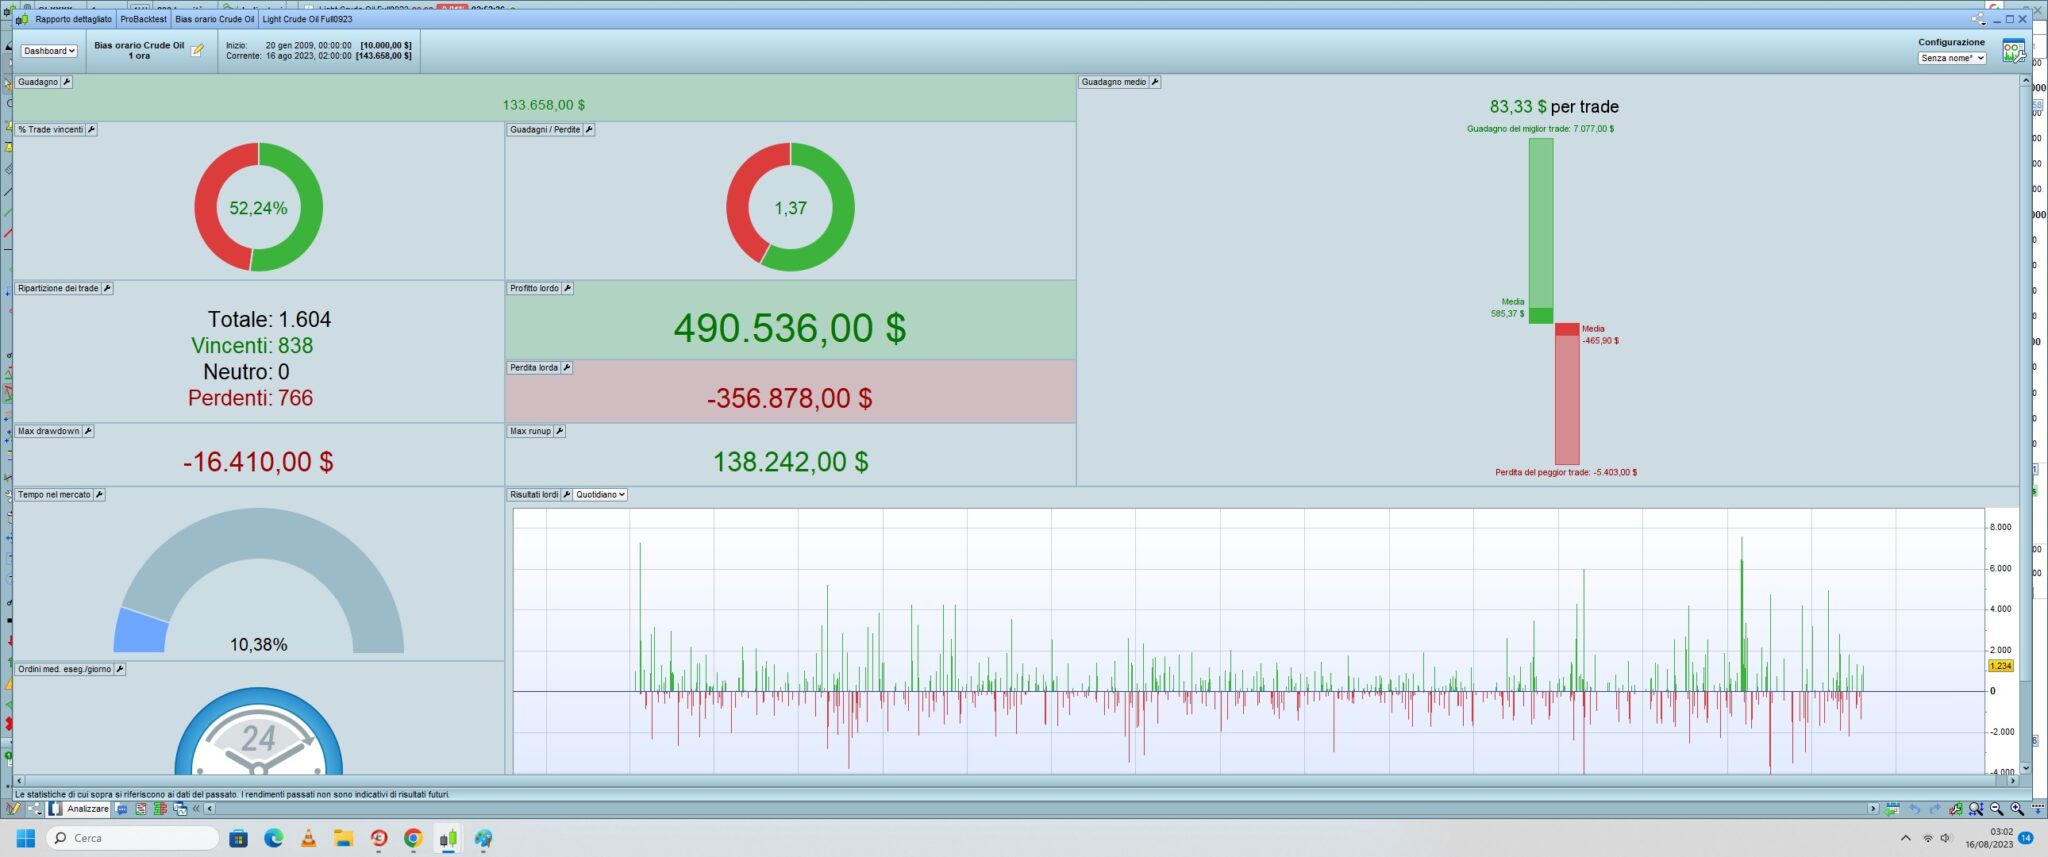The height and width of the screenshot is (857, 2048).
Task: Open Ripartizione dei trade settings wrench
Action: click(107, 288)
